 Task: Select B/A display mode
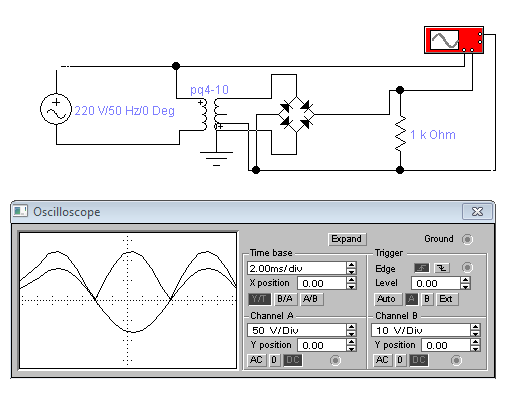coord(285,299)
